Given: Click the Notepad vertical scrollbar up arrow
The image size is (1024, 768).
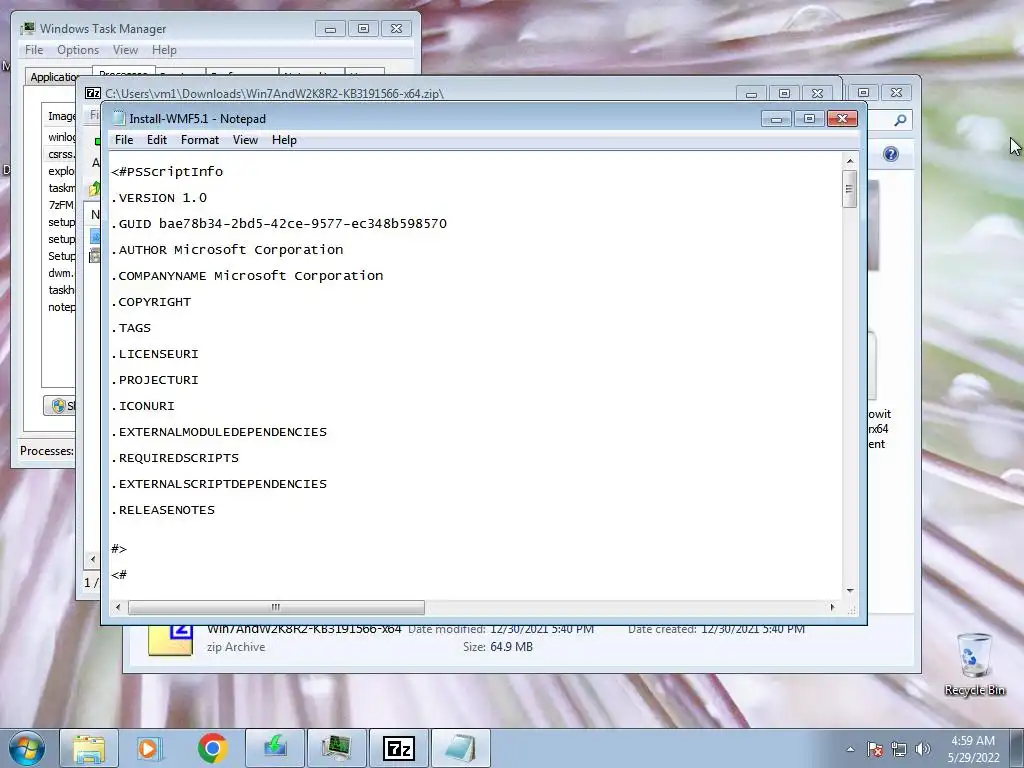Looking at the screenshot, I should pyautogui.click(x=850, y=161).
